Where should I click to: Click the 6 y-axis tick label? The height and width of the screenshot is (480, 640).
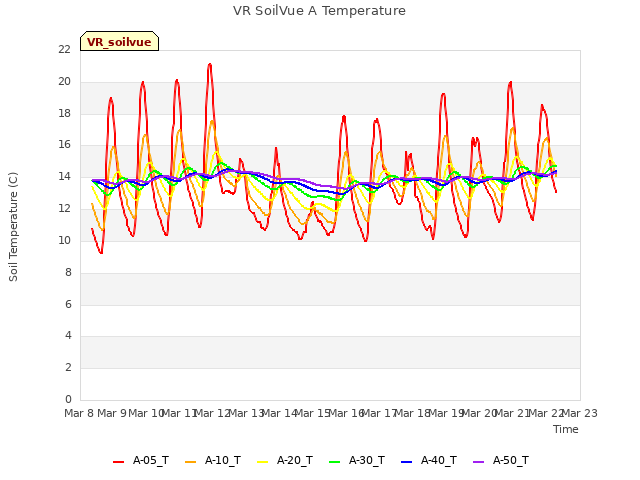pyautogui.click(x=68, y=304)
